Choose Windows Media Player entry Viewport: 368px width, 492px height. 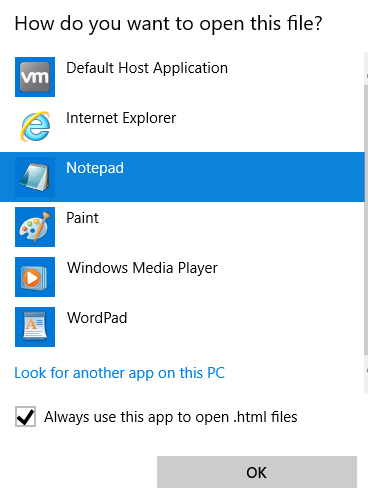(182, 277)
